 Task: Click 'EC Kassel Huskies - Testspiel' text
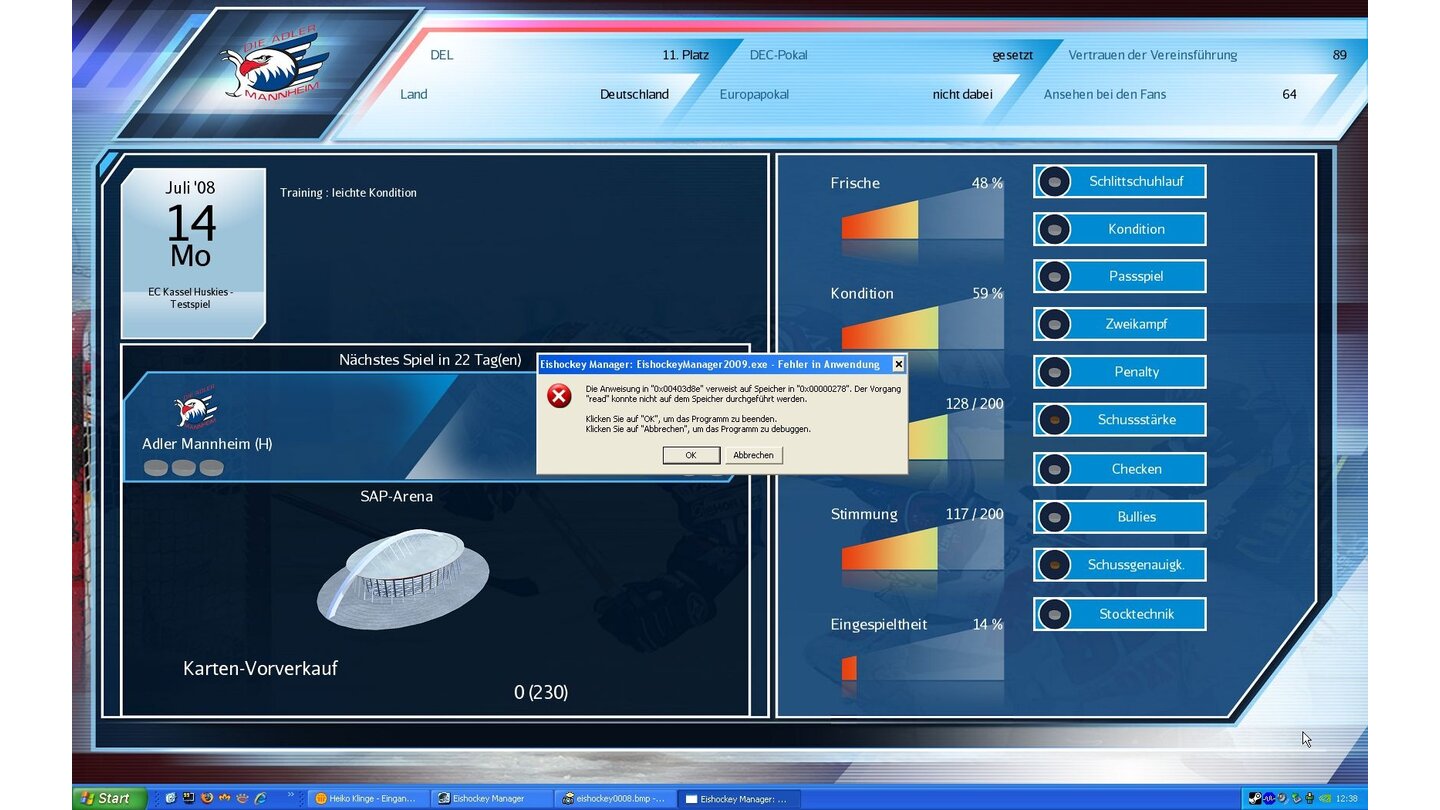point(190,298)
